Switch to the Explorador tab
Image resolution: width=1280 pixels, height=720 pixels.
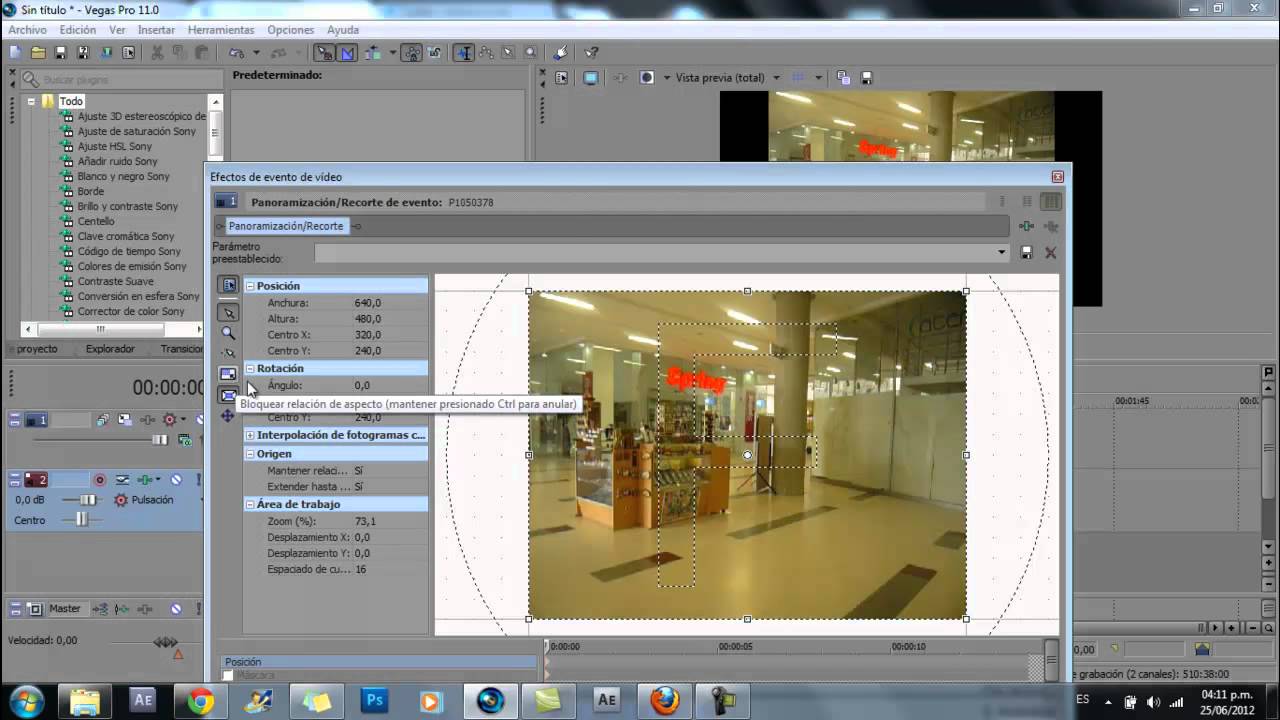(x=110, y=348)
